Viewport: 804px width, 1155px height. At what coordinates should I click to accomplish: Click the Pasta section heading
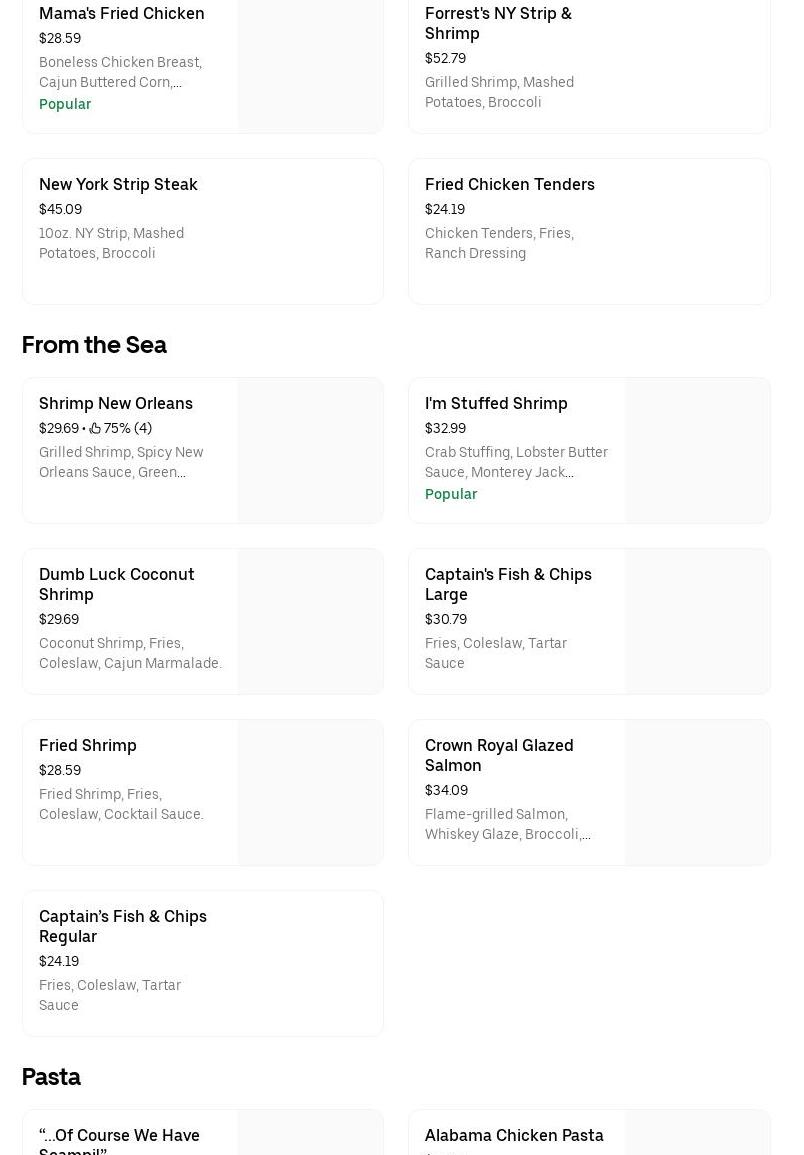51,1077
